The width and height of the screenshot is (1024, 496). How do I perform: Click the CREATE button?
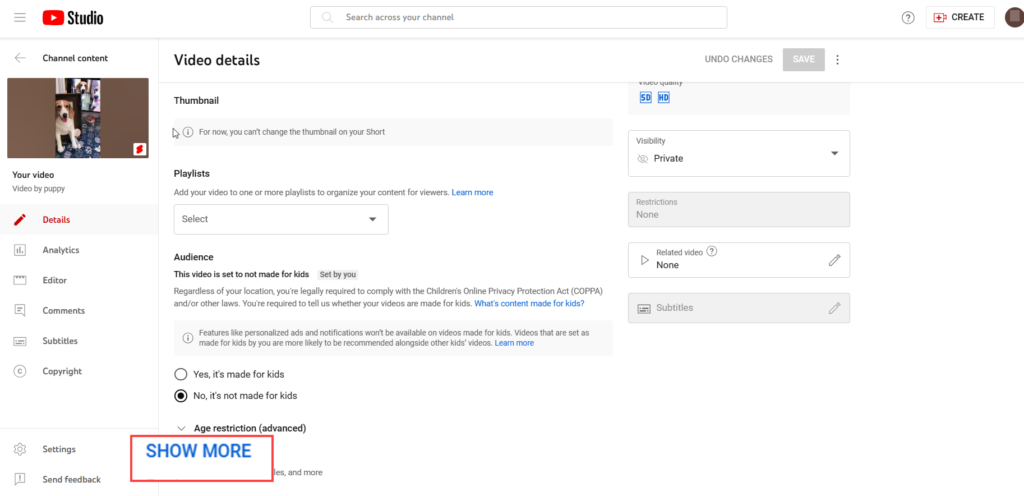pos(960,18)
